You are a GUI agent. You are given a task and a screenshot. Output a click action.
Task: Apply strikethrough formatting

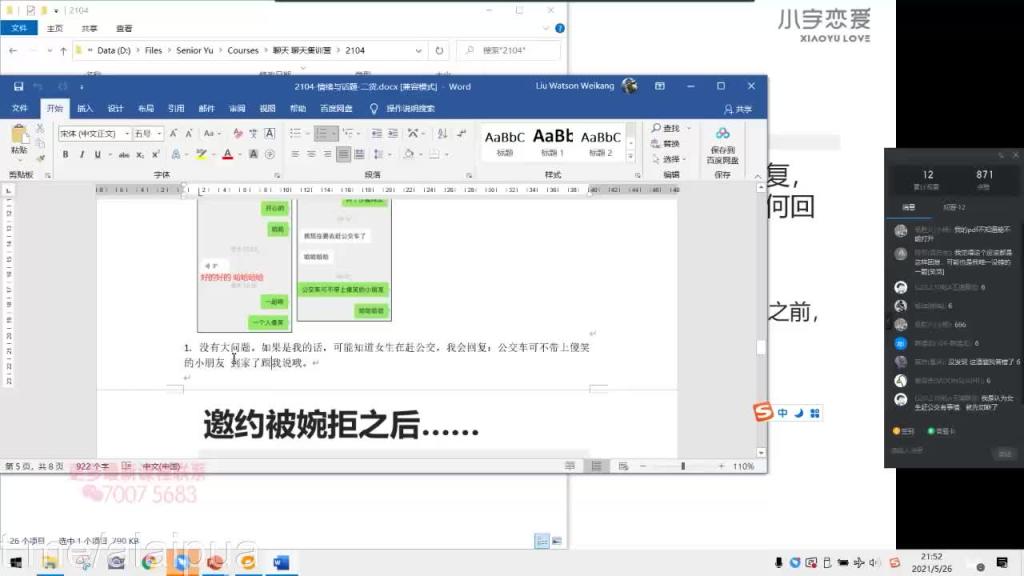[x=123, y=155]
